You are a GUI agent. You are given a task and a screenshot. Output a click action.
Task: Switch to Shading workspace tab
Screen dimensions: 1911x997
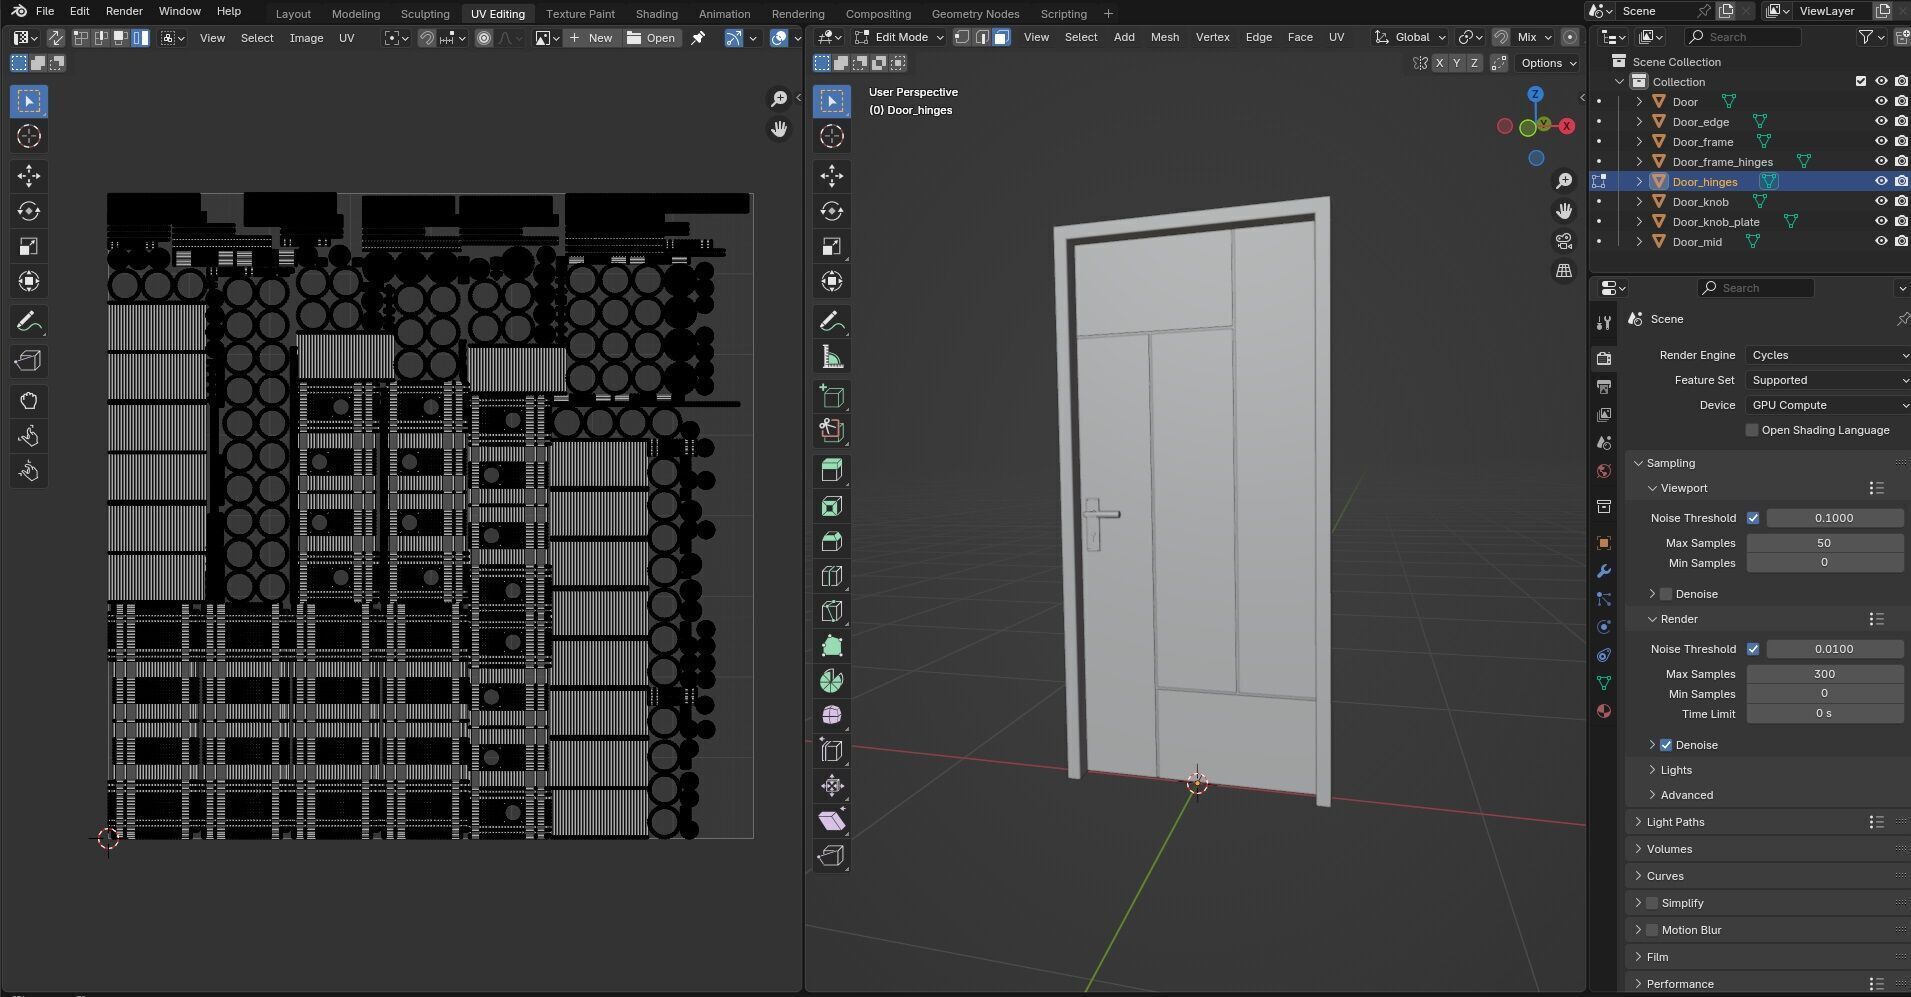pyautogui.click(x=656, y=14)
